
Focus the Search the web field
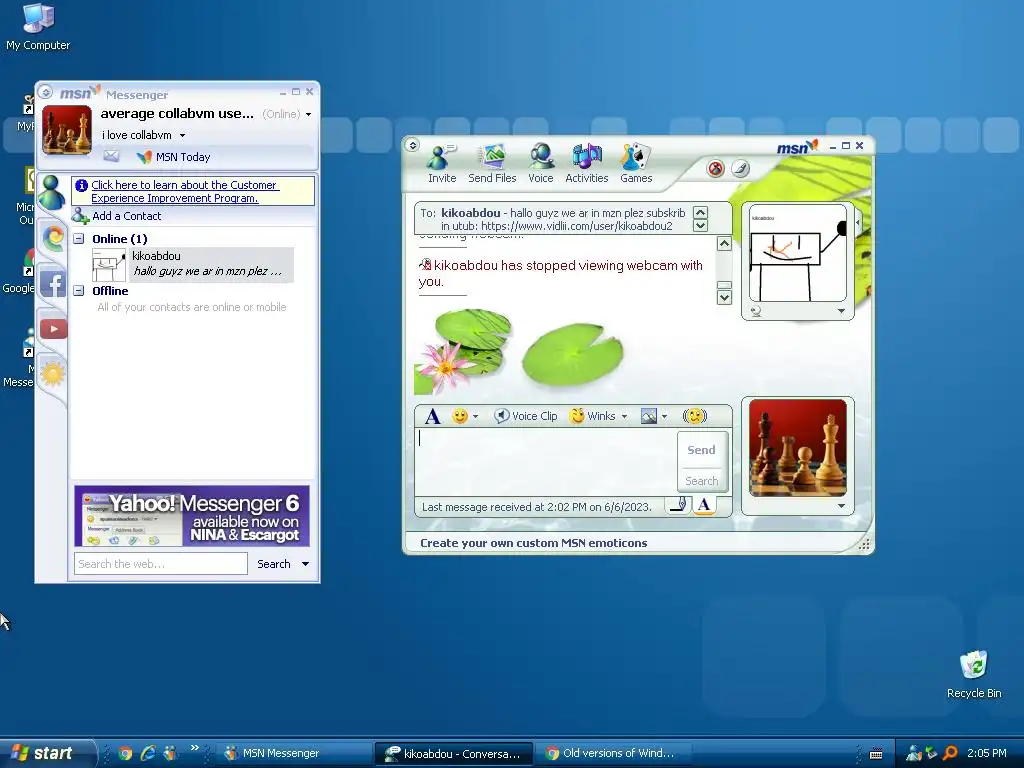pyautogui.click(x=161, y=564)
